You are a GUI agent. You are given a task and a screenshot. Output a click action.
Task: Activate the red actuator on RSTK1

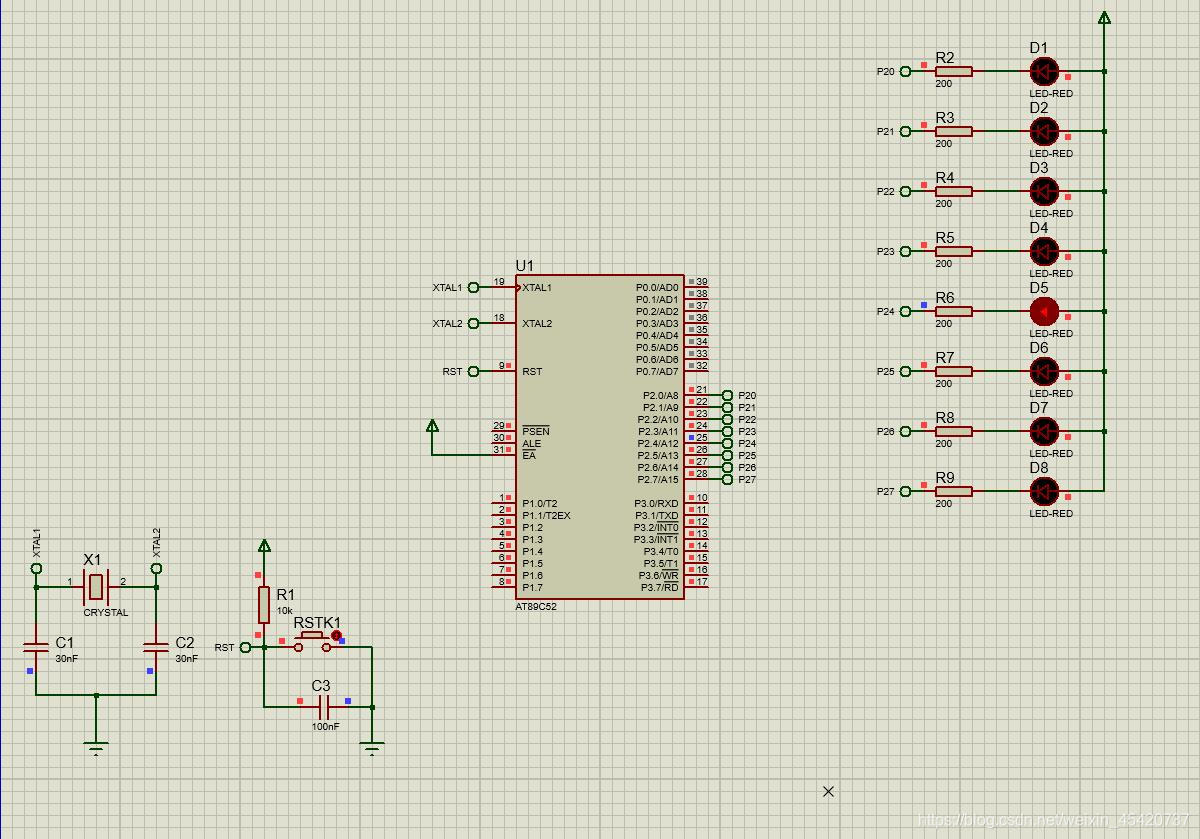point(337,635)
